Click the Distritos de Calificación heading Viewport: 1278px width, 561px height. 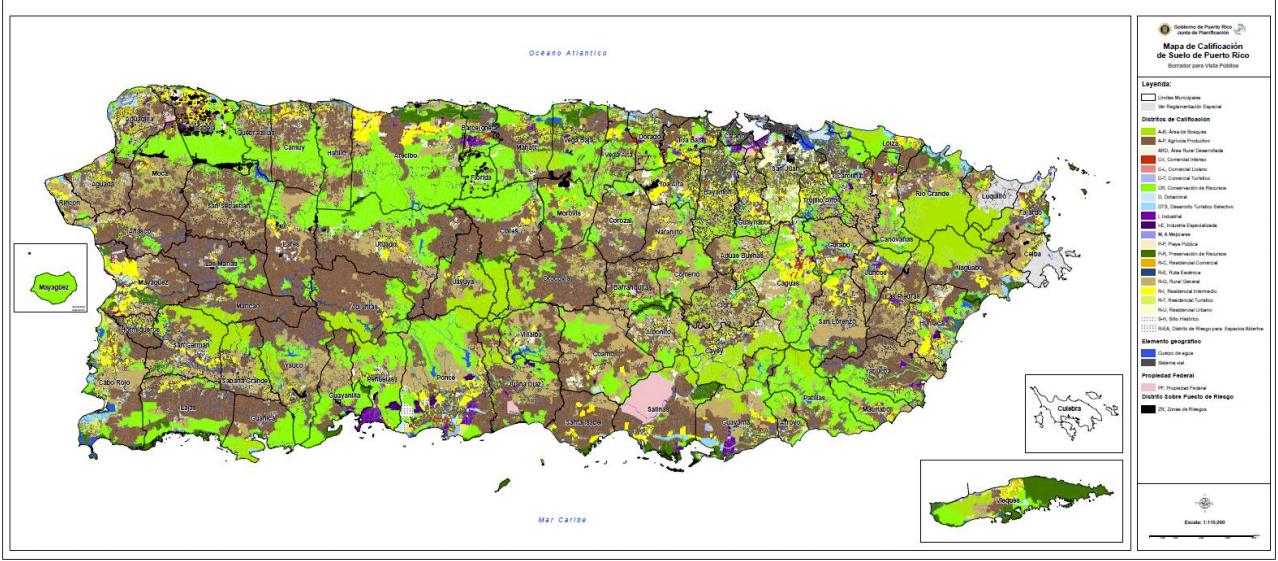(x=1175, y=120)
